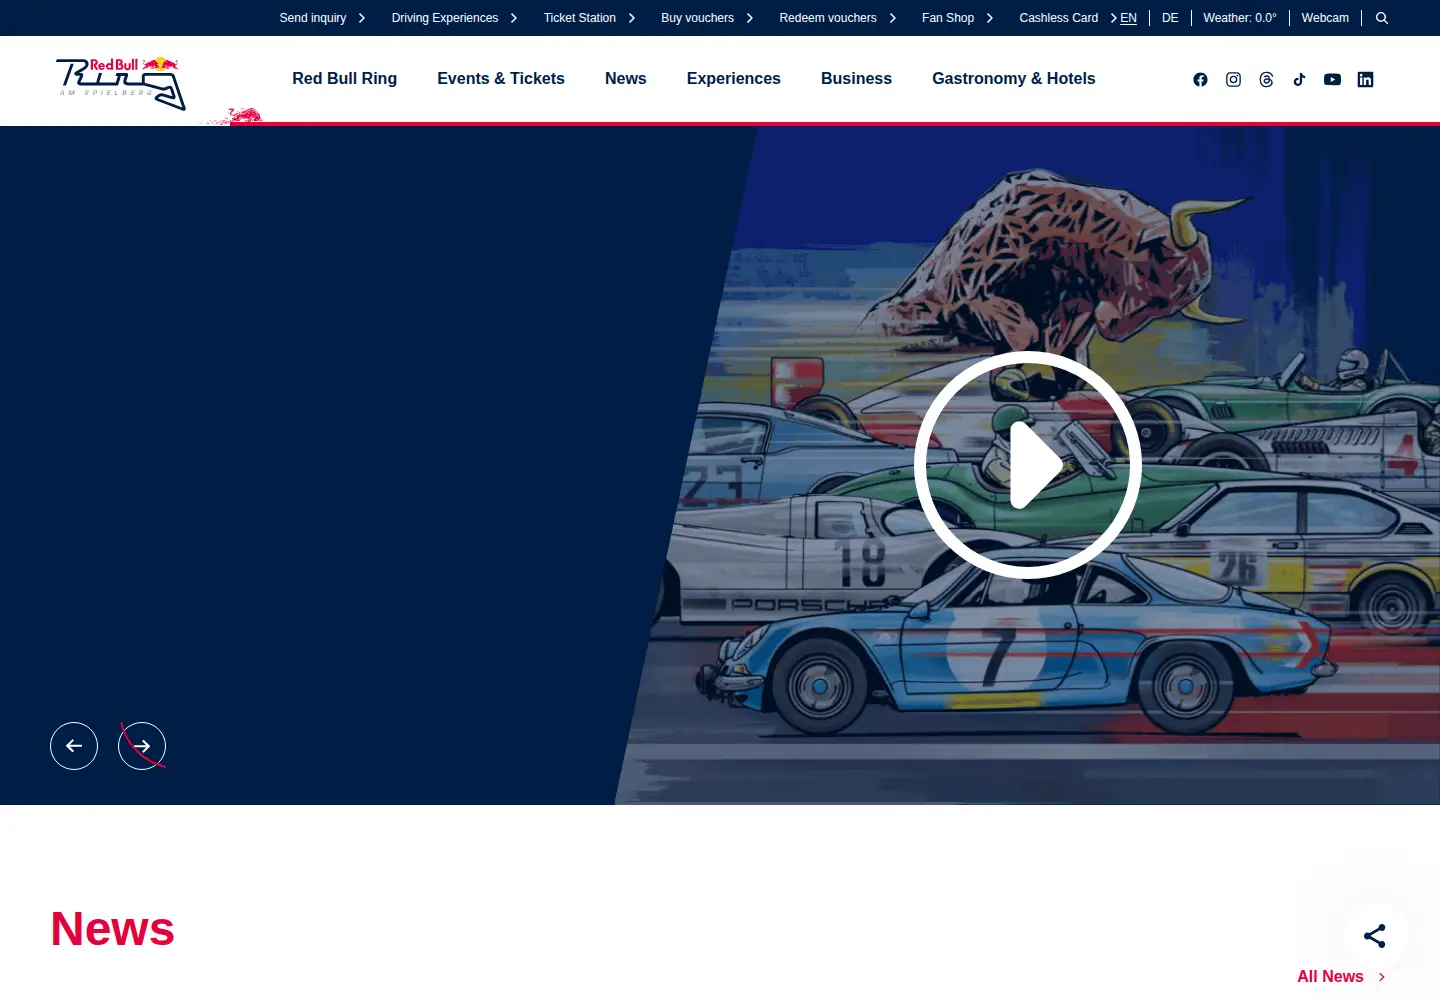Open the LinkedIn social icon
Viewport: 1440px width, 1000px height.
click(x=1365, y=80)
